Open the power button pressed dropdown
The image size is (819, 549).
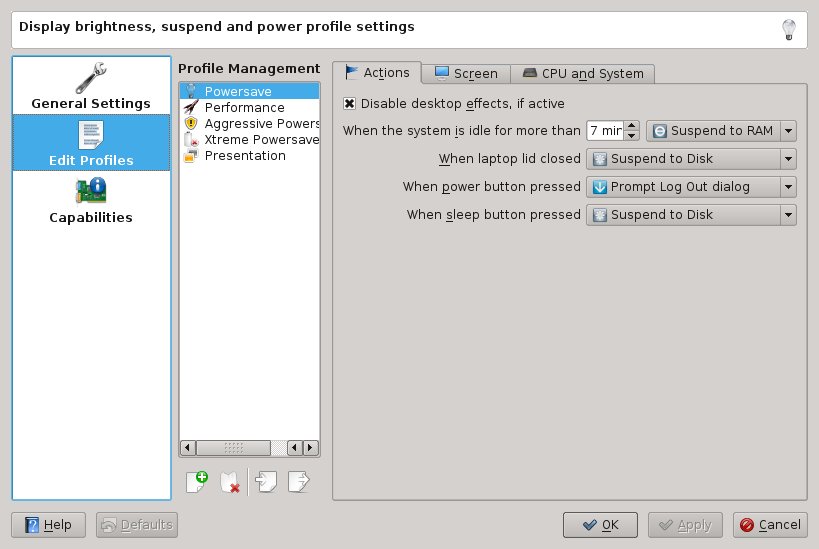[x=690, y=187]
